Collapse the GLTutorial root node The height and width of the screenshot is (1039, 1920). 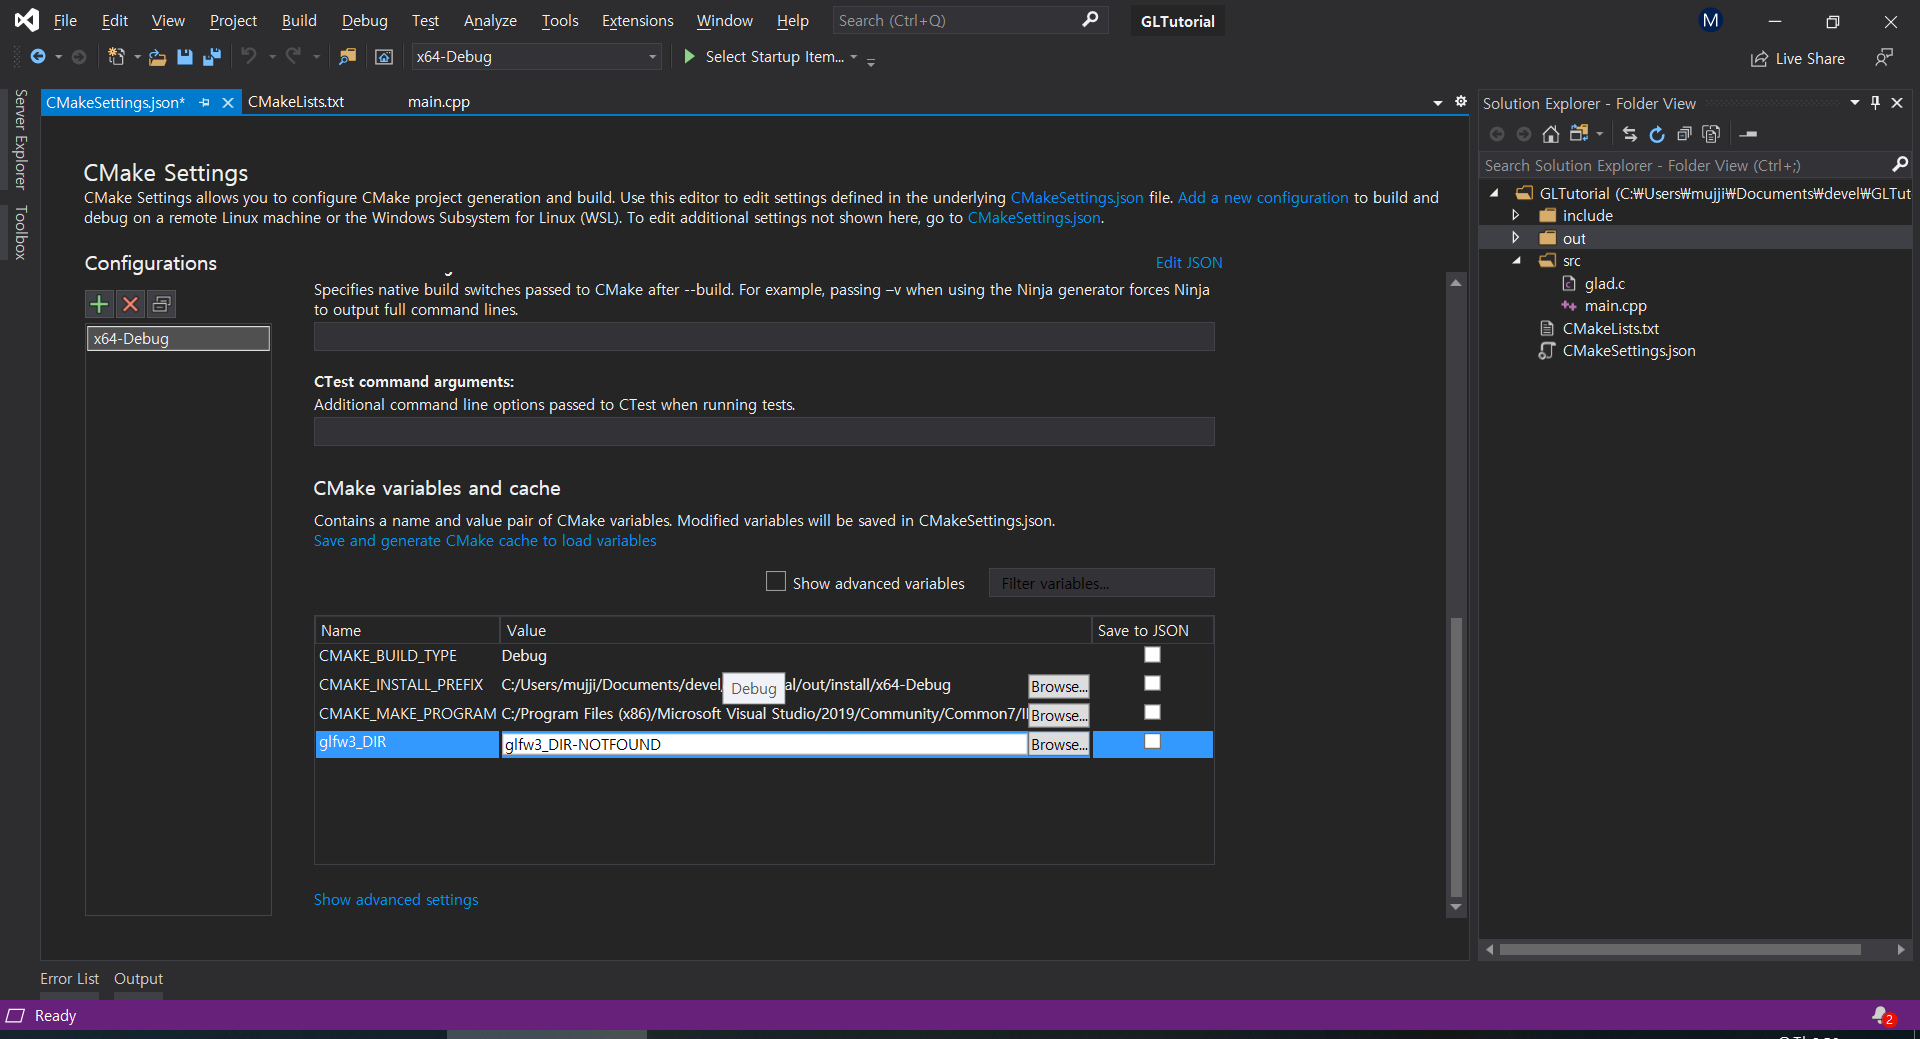click(x=1494, y=193)
